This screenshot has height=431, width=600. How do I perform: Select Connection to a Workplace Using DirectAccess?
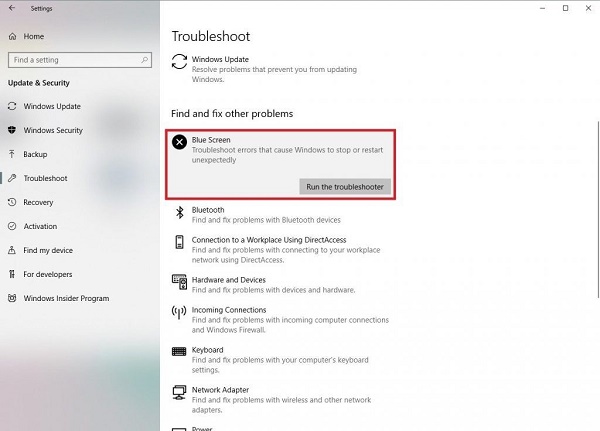pos(269,240)
